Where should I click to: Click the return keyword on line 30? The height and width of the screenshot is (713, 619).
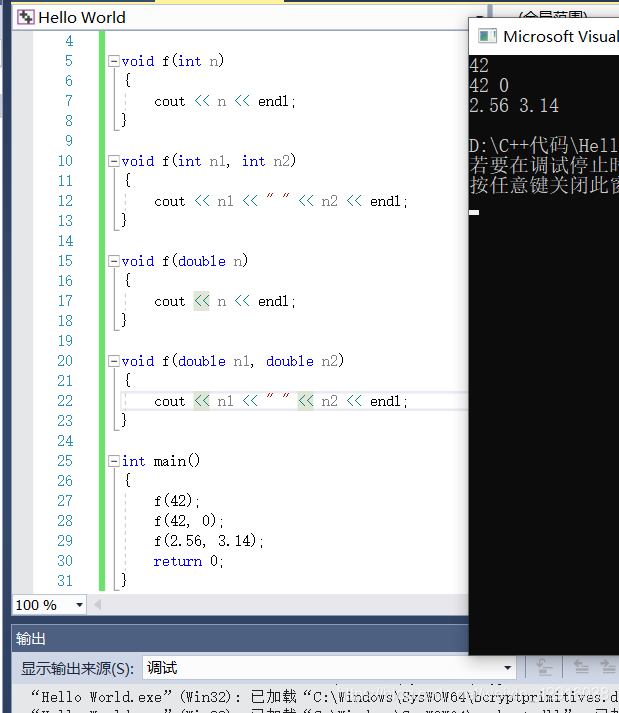point(177,561)
